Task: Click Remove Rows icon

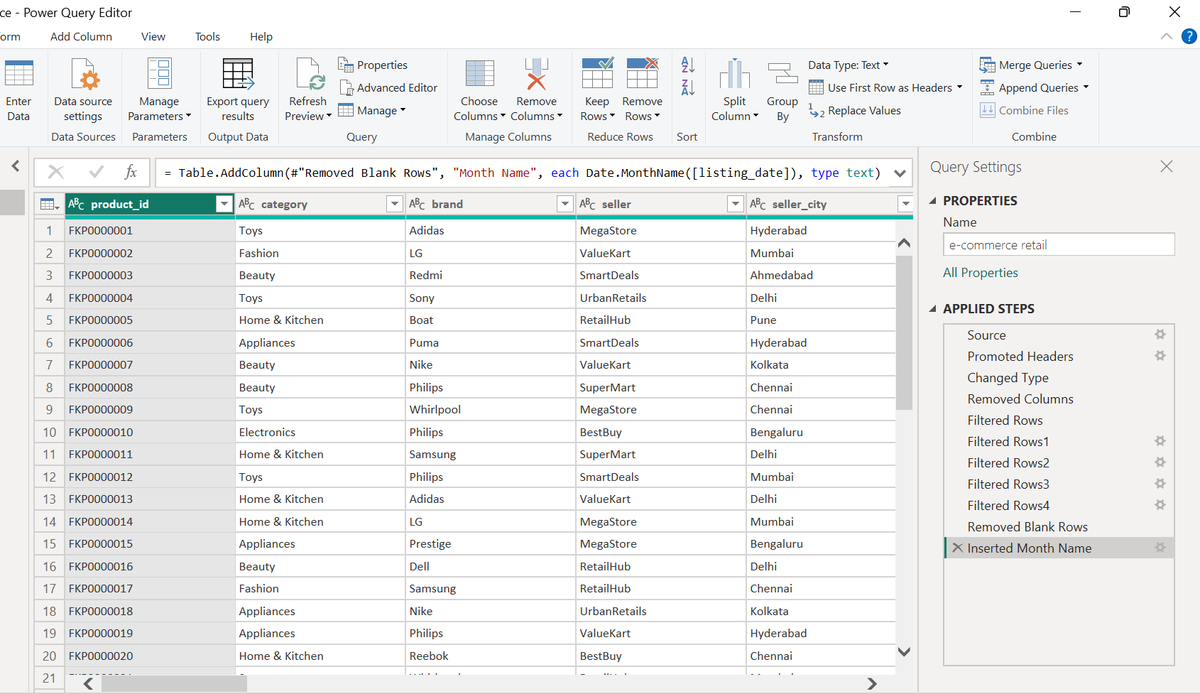Action: pos(642,75)
